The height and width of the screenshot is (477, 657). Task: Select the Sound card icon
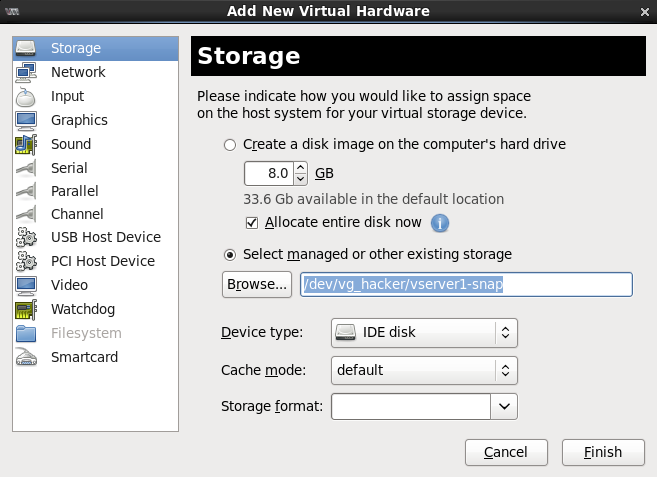[x=26, y=144]
